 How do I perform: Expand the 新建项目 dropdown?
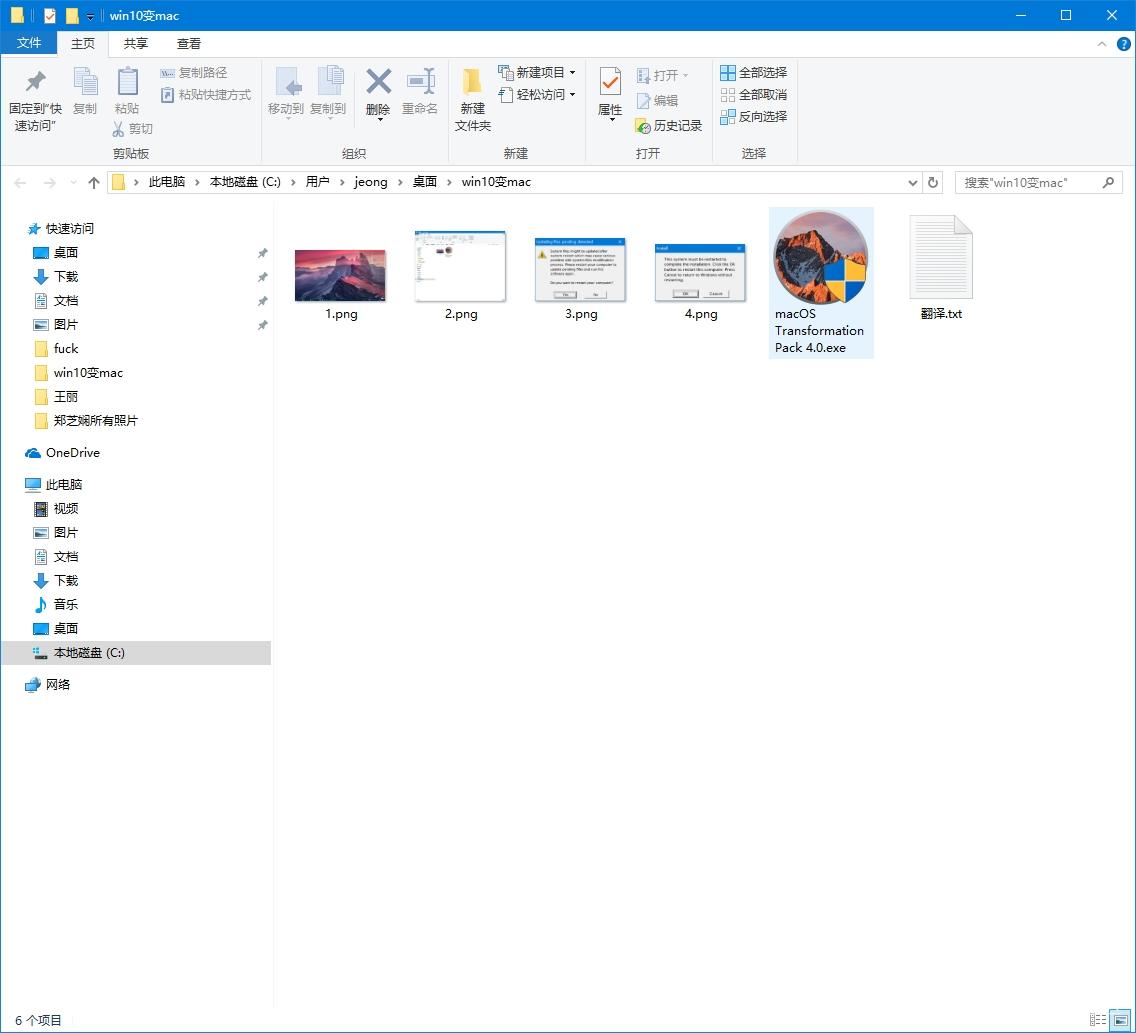(x=536, y=72)
